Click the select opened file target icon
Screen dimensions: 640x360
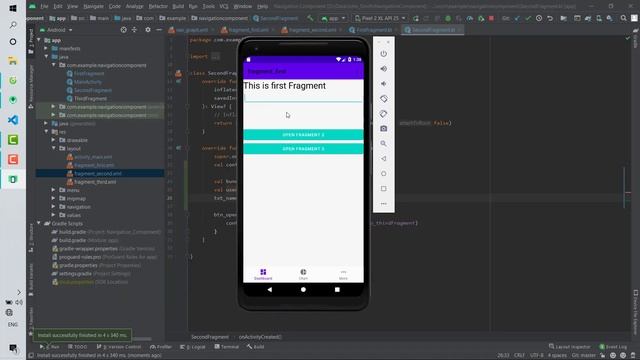coord(123,30)
